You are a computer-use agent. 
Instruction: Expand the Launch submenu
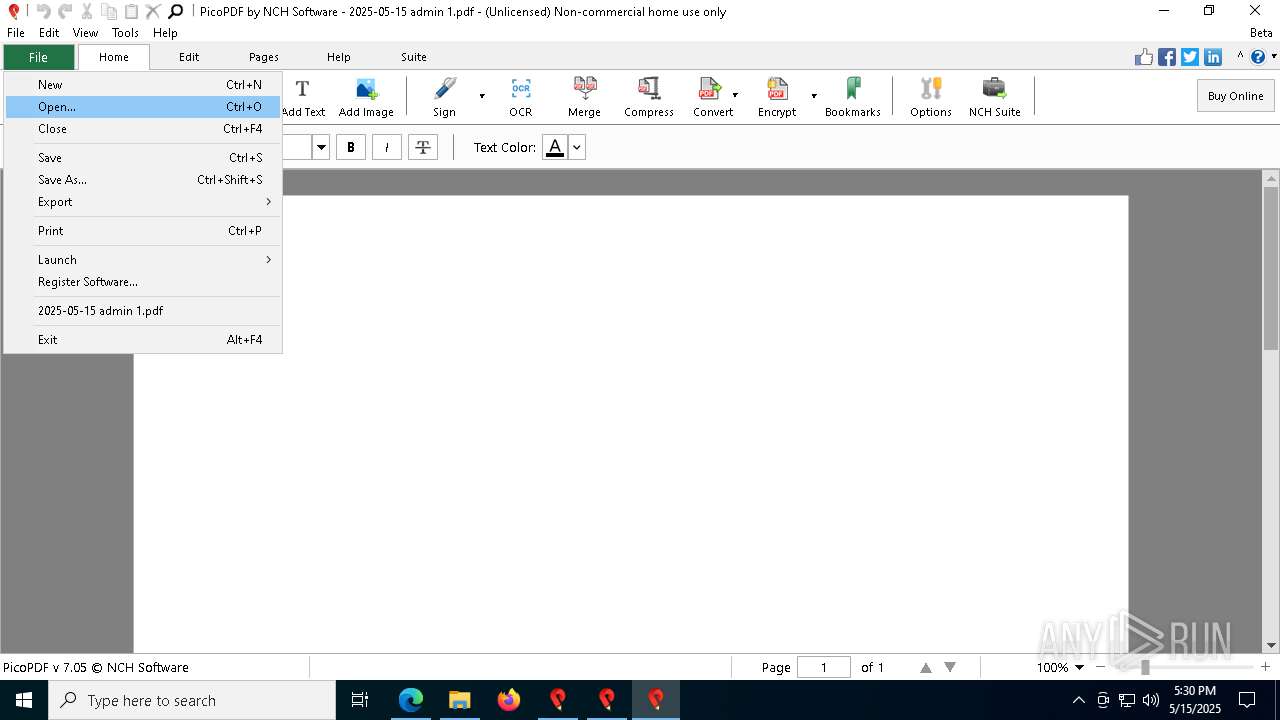143,260
